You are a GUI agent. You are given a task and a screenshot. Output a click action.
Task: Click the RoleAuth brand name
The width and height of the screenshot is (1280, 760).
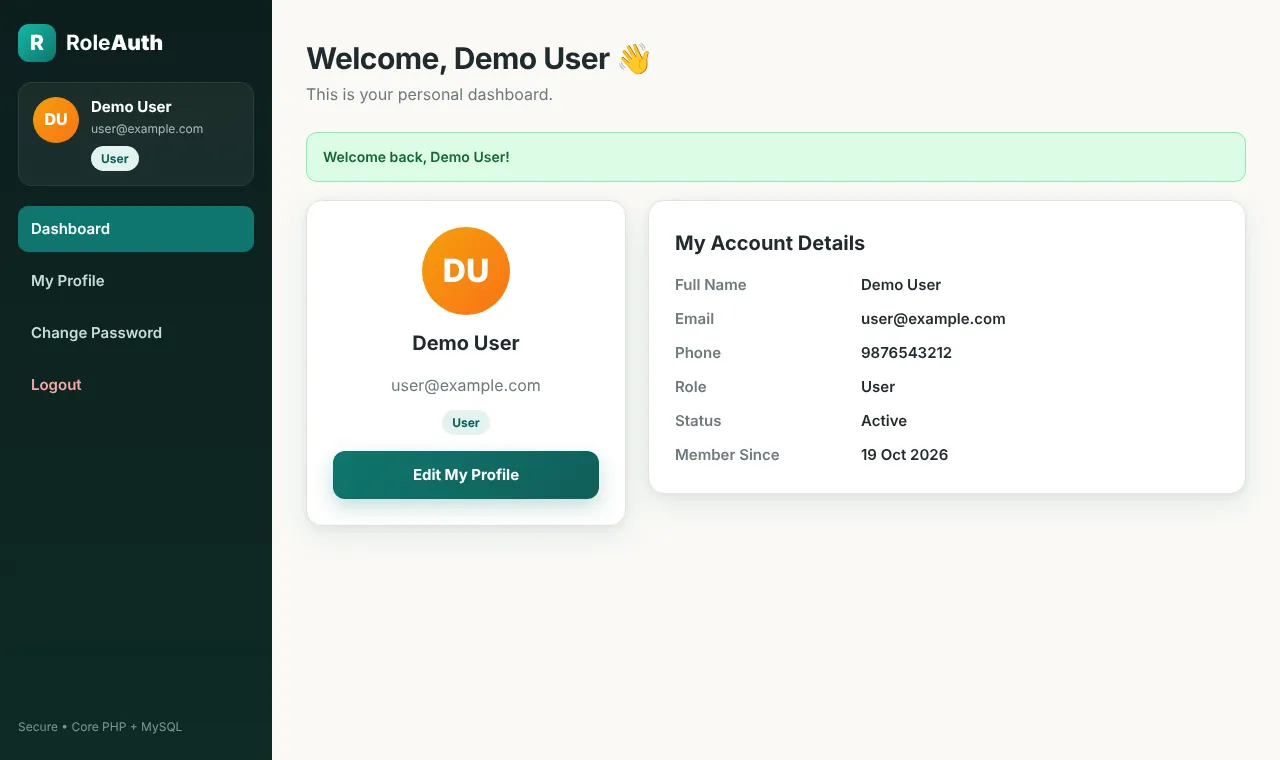coord(114,43)
